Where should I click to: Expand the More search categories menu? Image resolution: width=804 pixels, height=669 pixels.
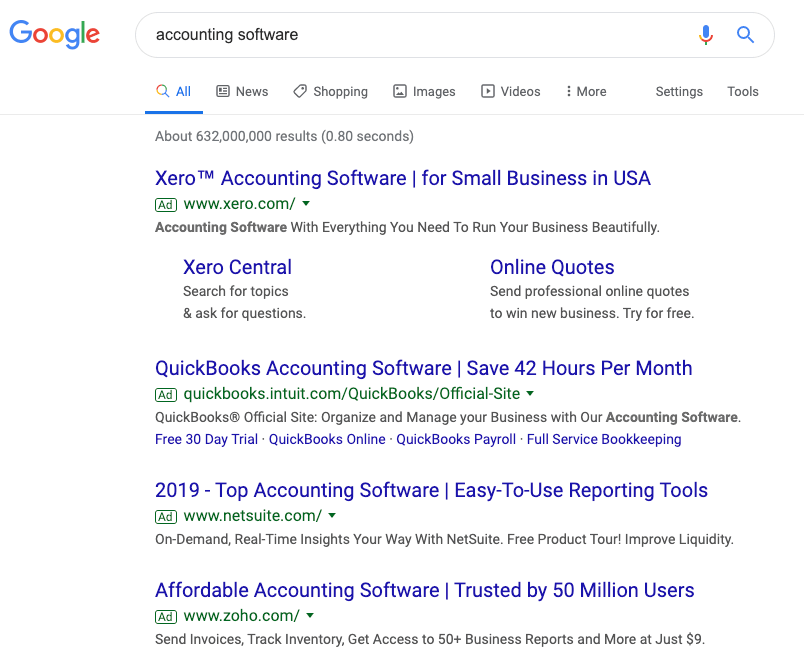pos(586,91)
